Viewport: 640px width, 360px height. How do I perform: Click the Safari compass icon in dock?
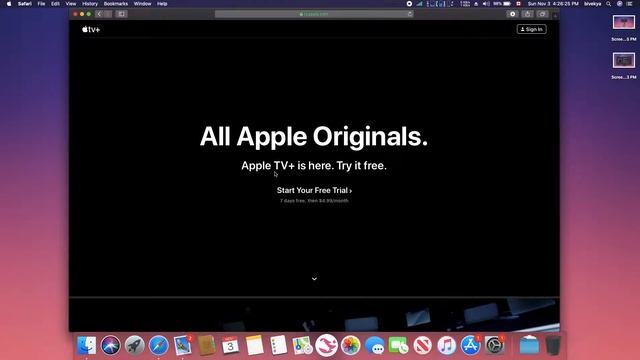[159, 345]
